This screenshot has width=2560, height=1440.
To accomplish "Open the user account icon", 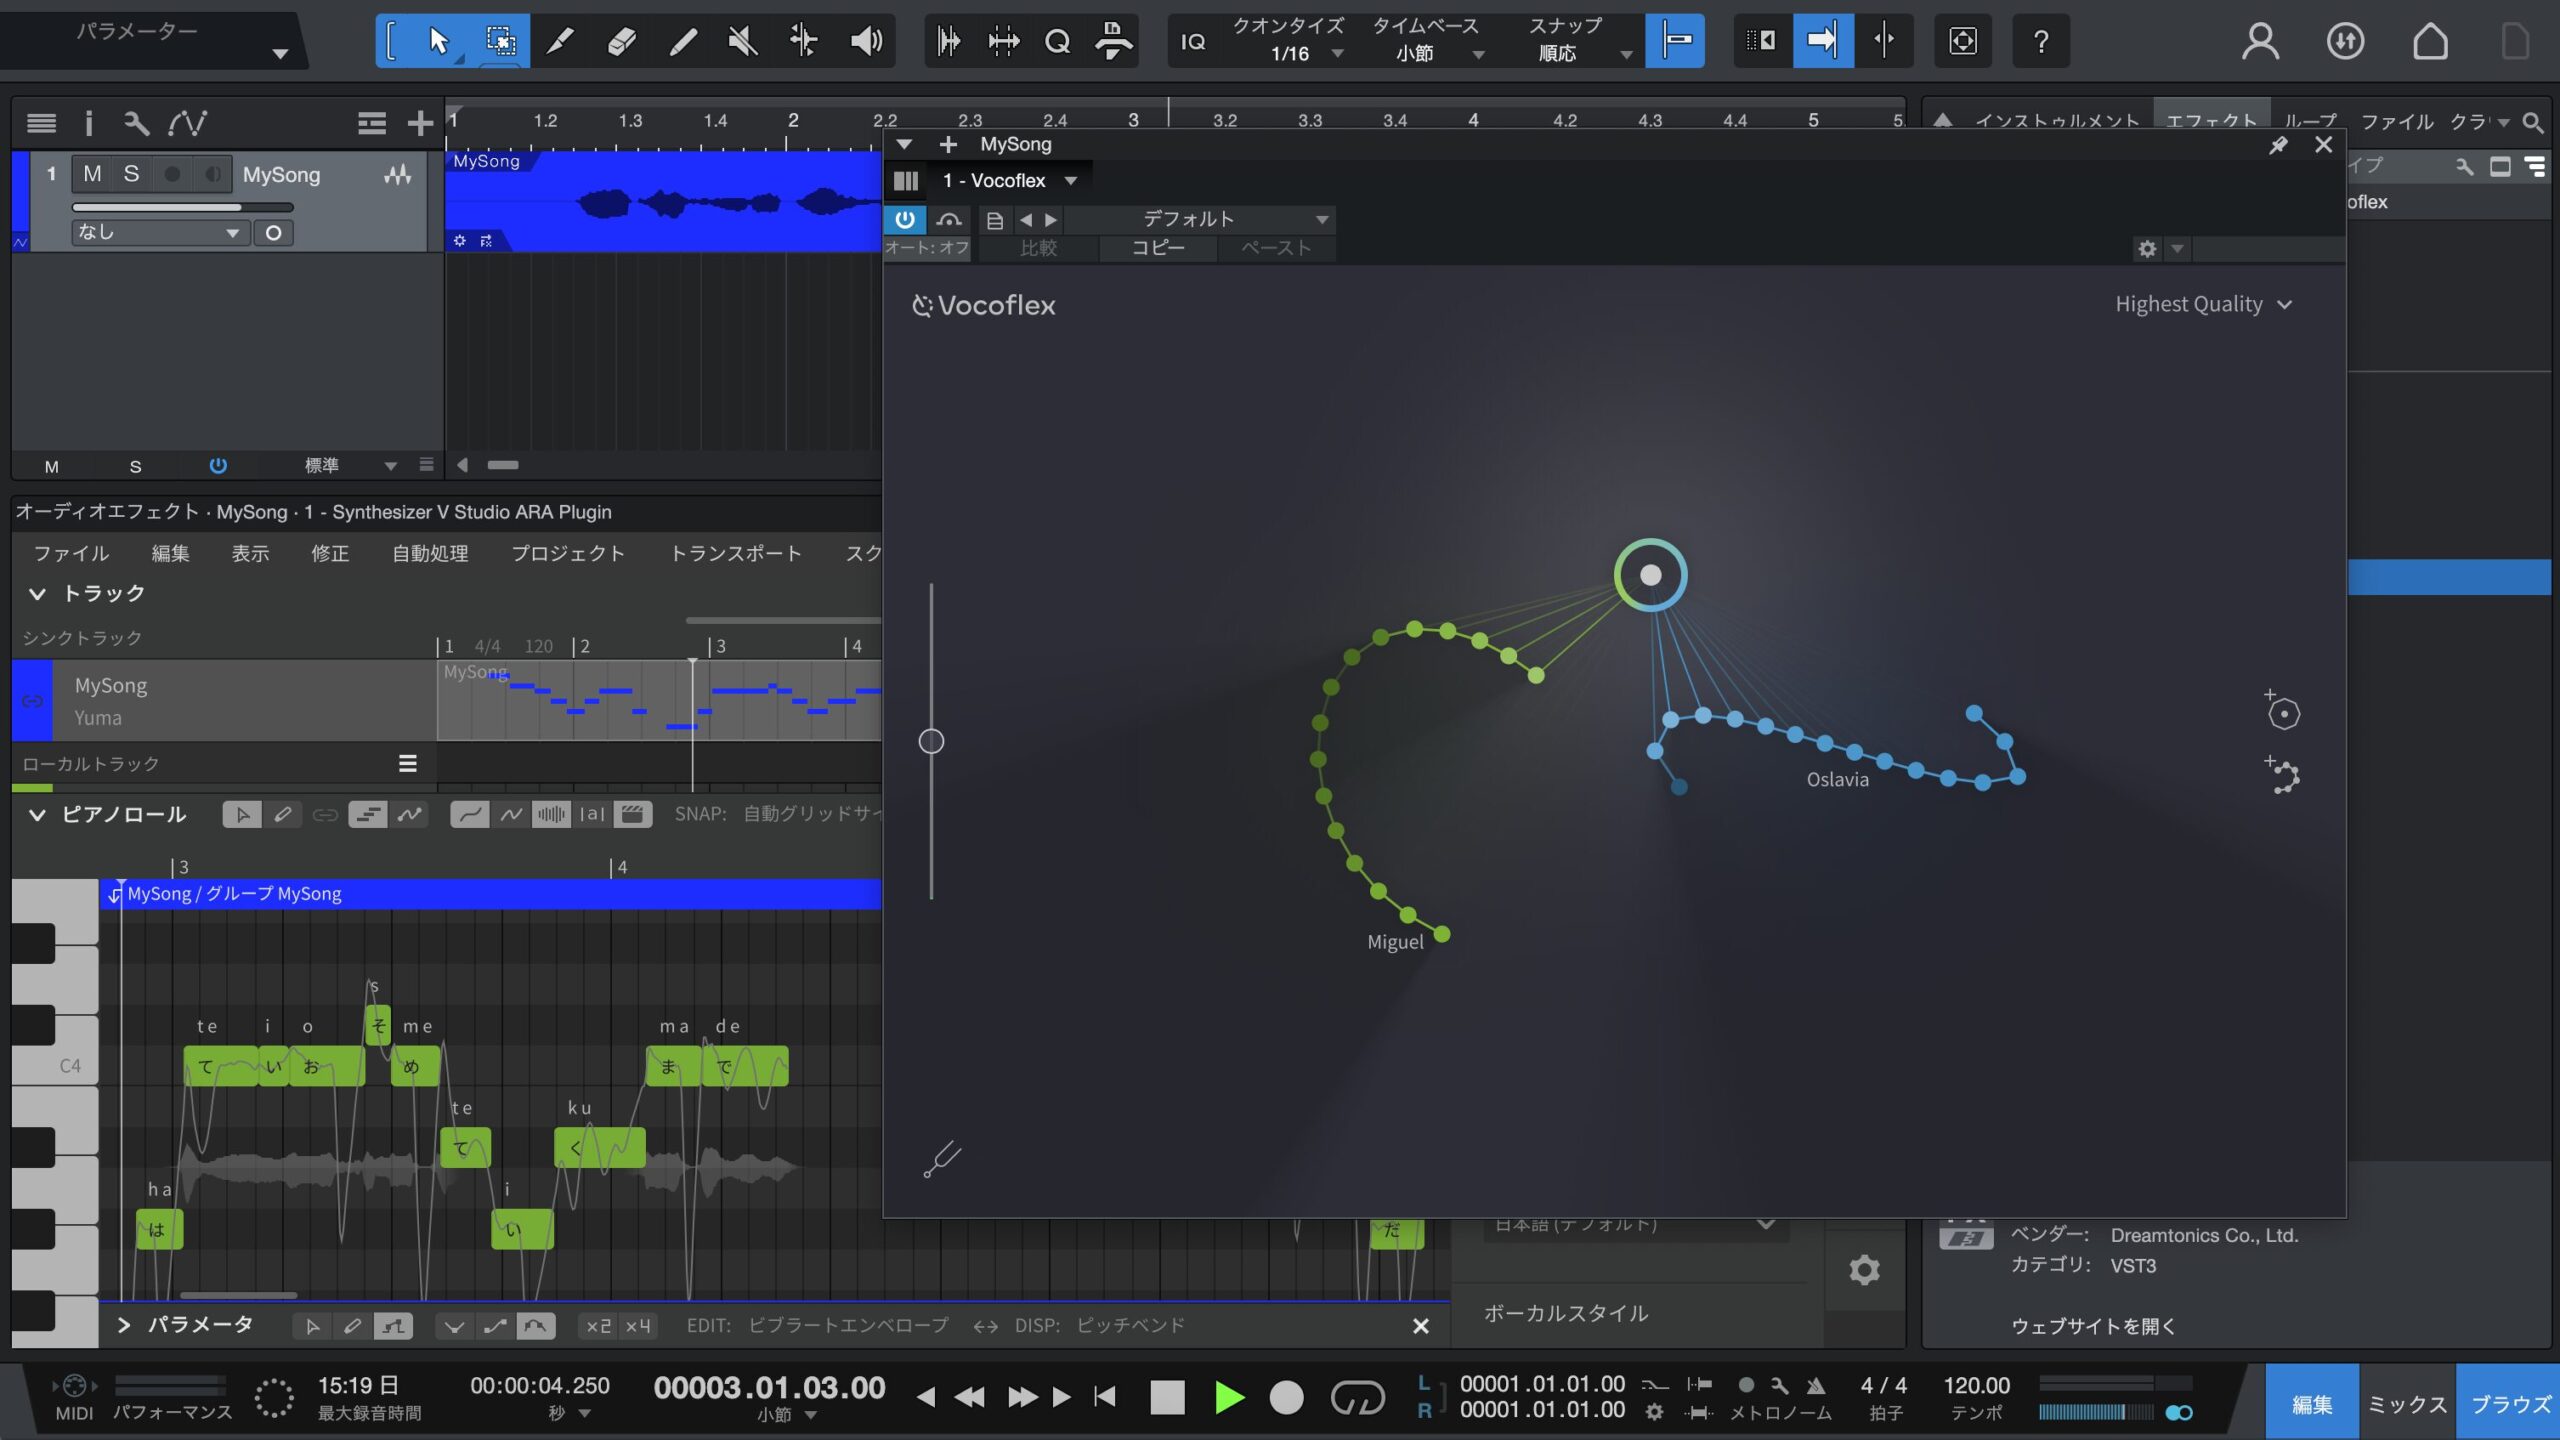I will click(x=2260, y=41).
